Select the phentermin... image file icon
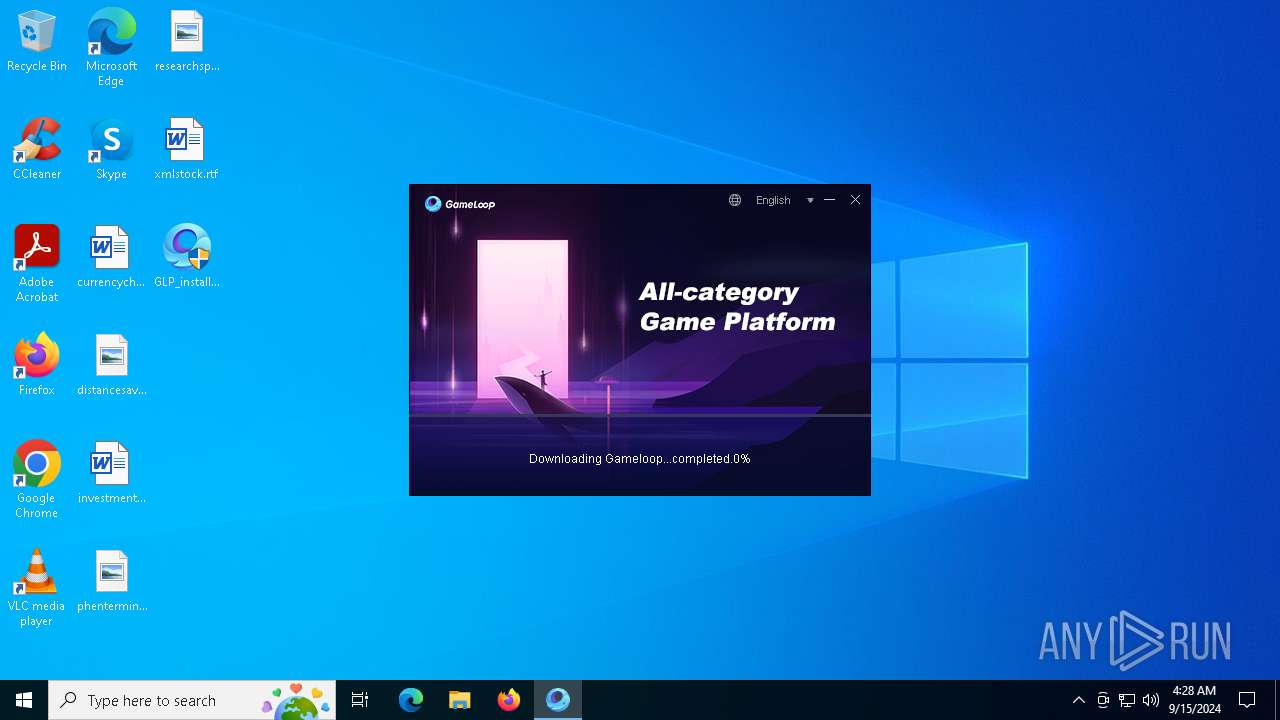Image resolution: width=1280 pixels, height=720 pixels. pos(111,582)
